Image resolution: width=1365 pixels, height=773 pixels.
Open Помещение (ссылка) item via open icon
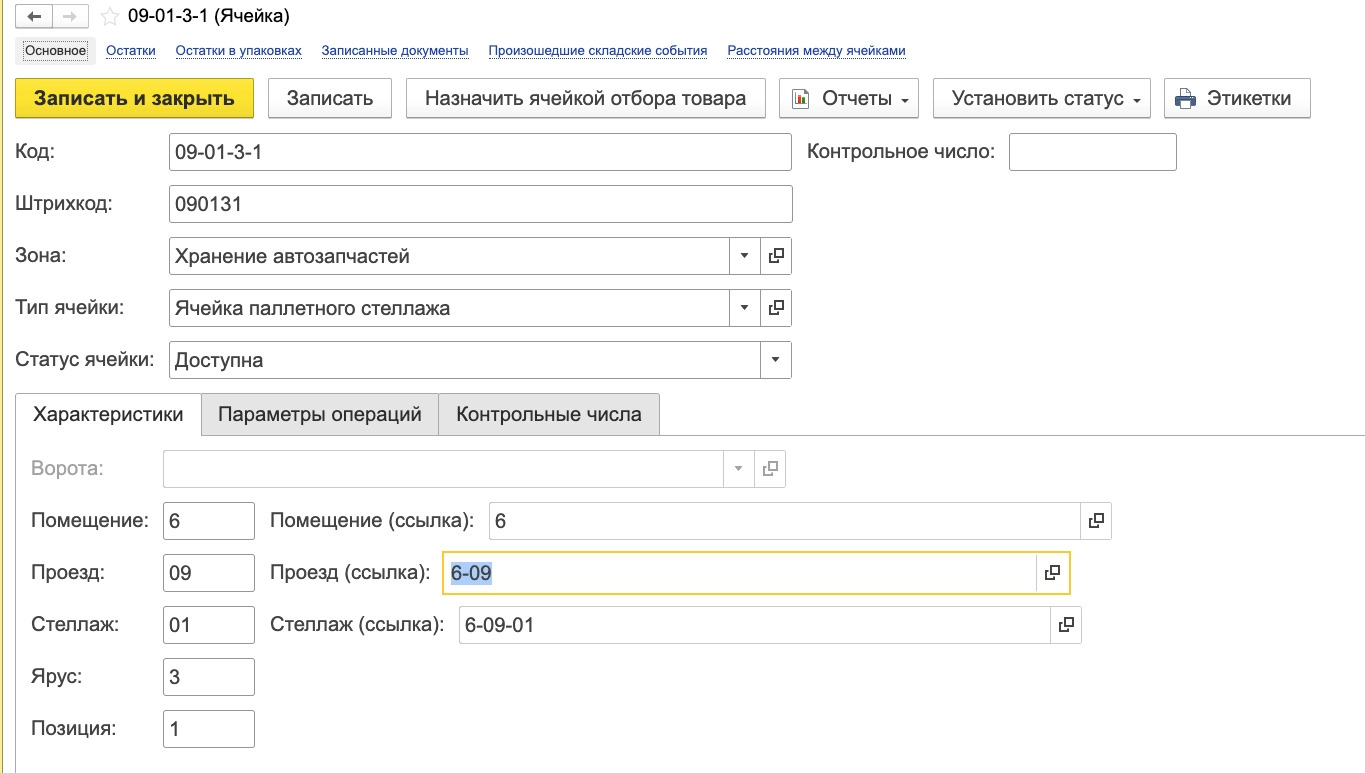tap(1096, 521)
